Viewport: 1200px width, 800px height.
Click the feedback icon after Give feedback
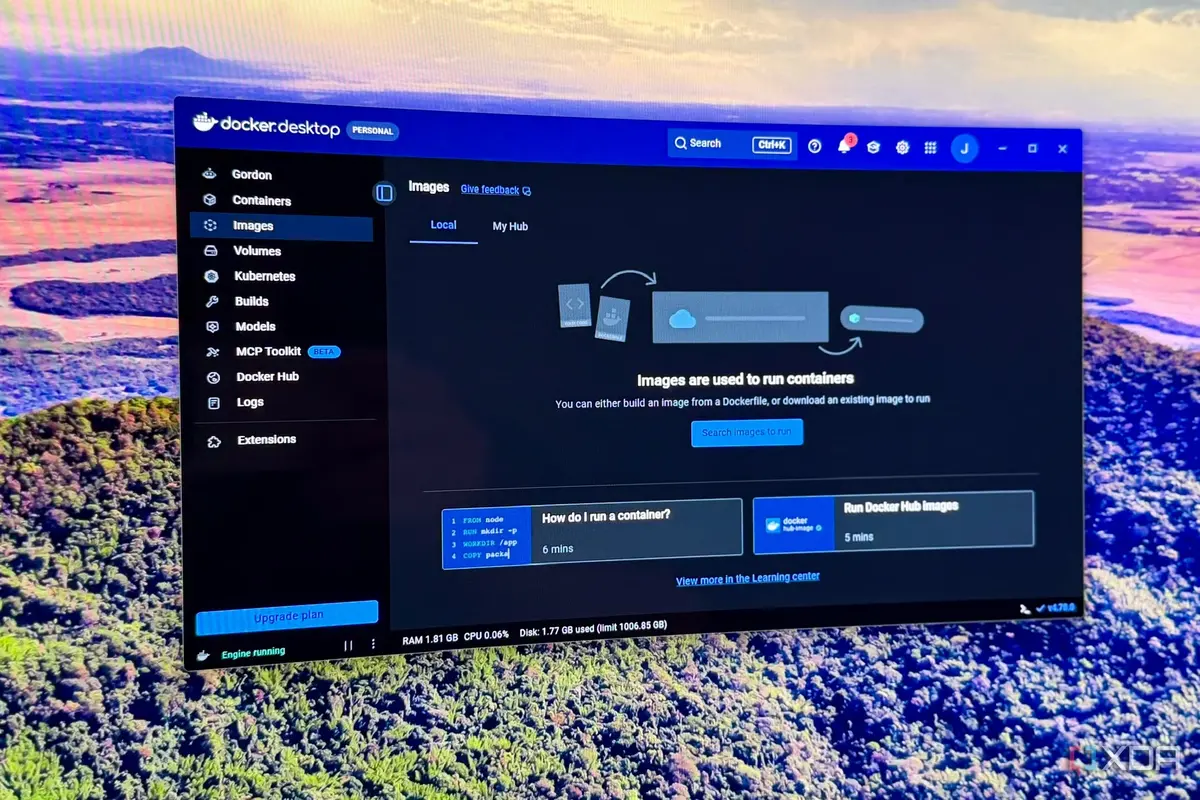point(527,190)
